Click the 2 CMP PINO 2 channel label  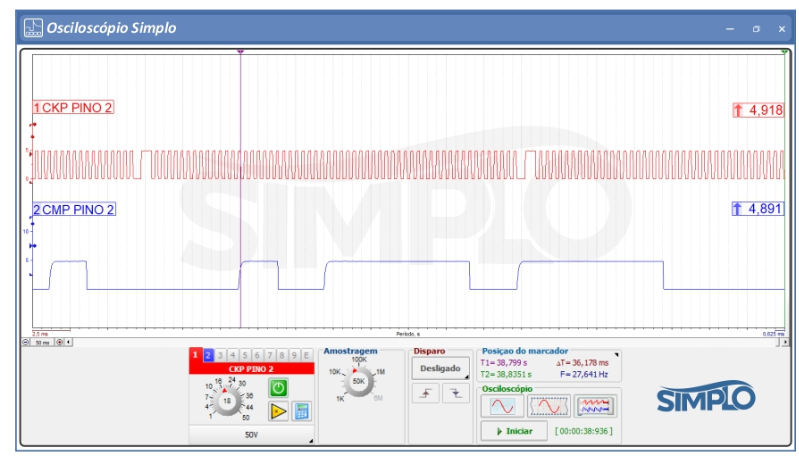[74, 209]
